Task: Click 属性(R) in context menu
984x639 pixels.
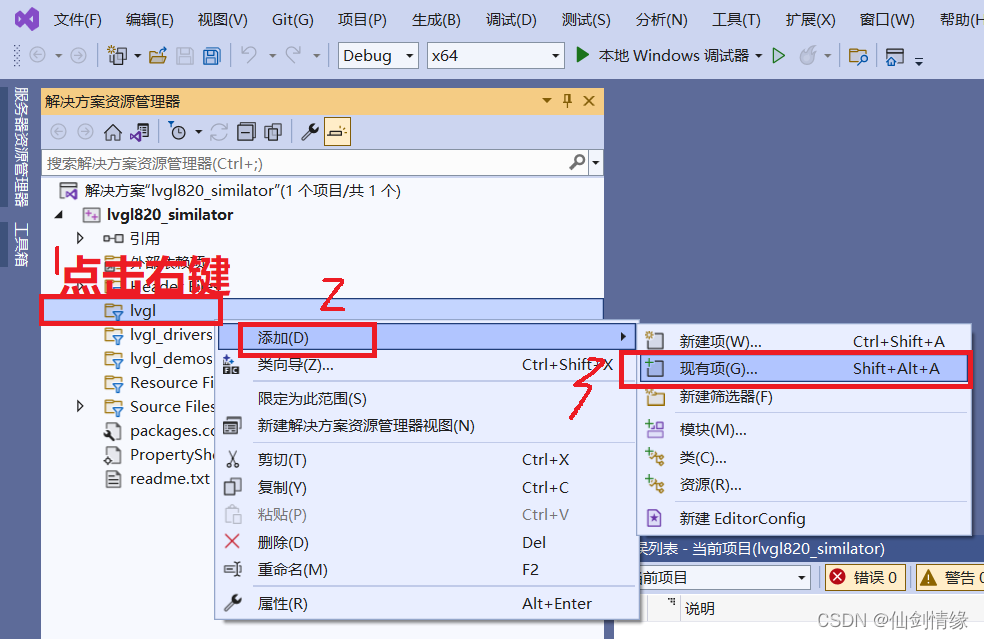Action: pyautogui.click(x=427, y=603)
